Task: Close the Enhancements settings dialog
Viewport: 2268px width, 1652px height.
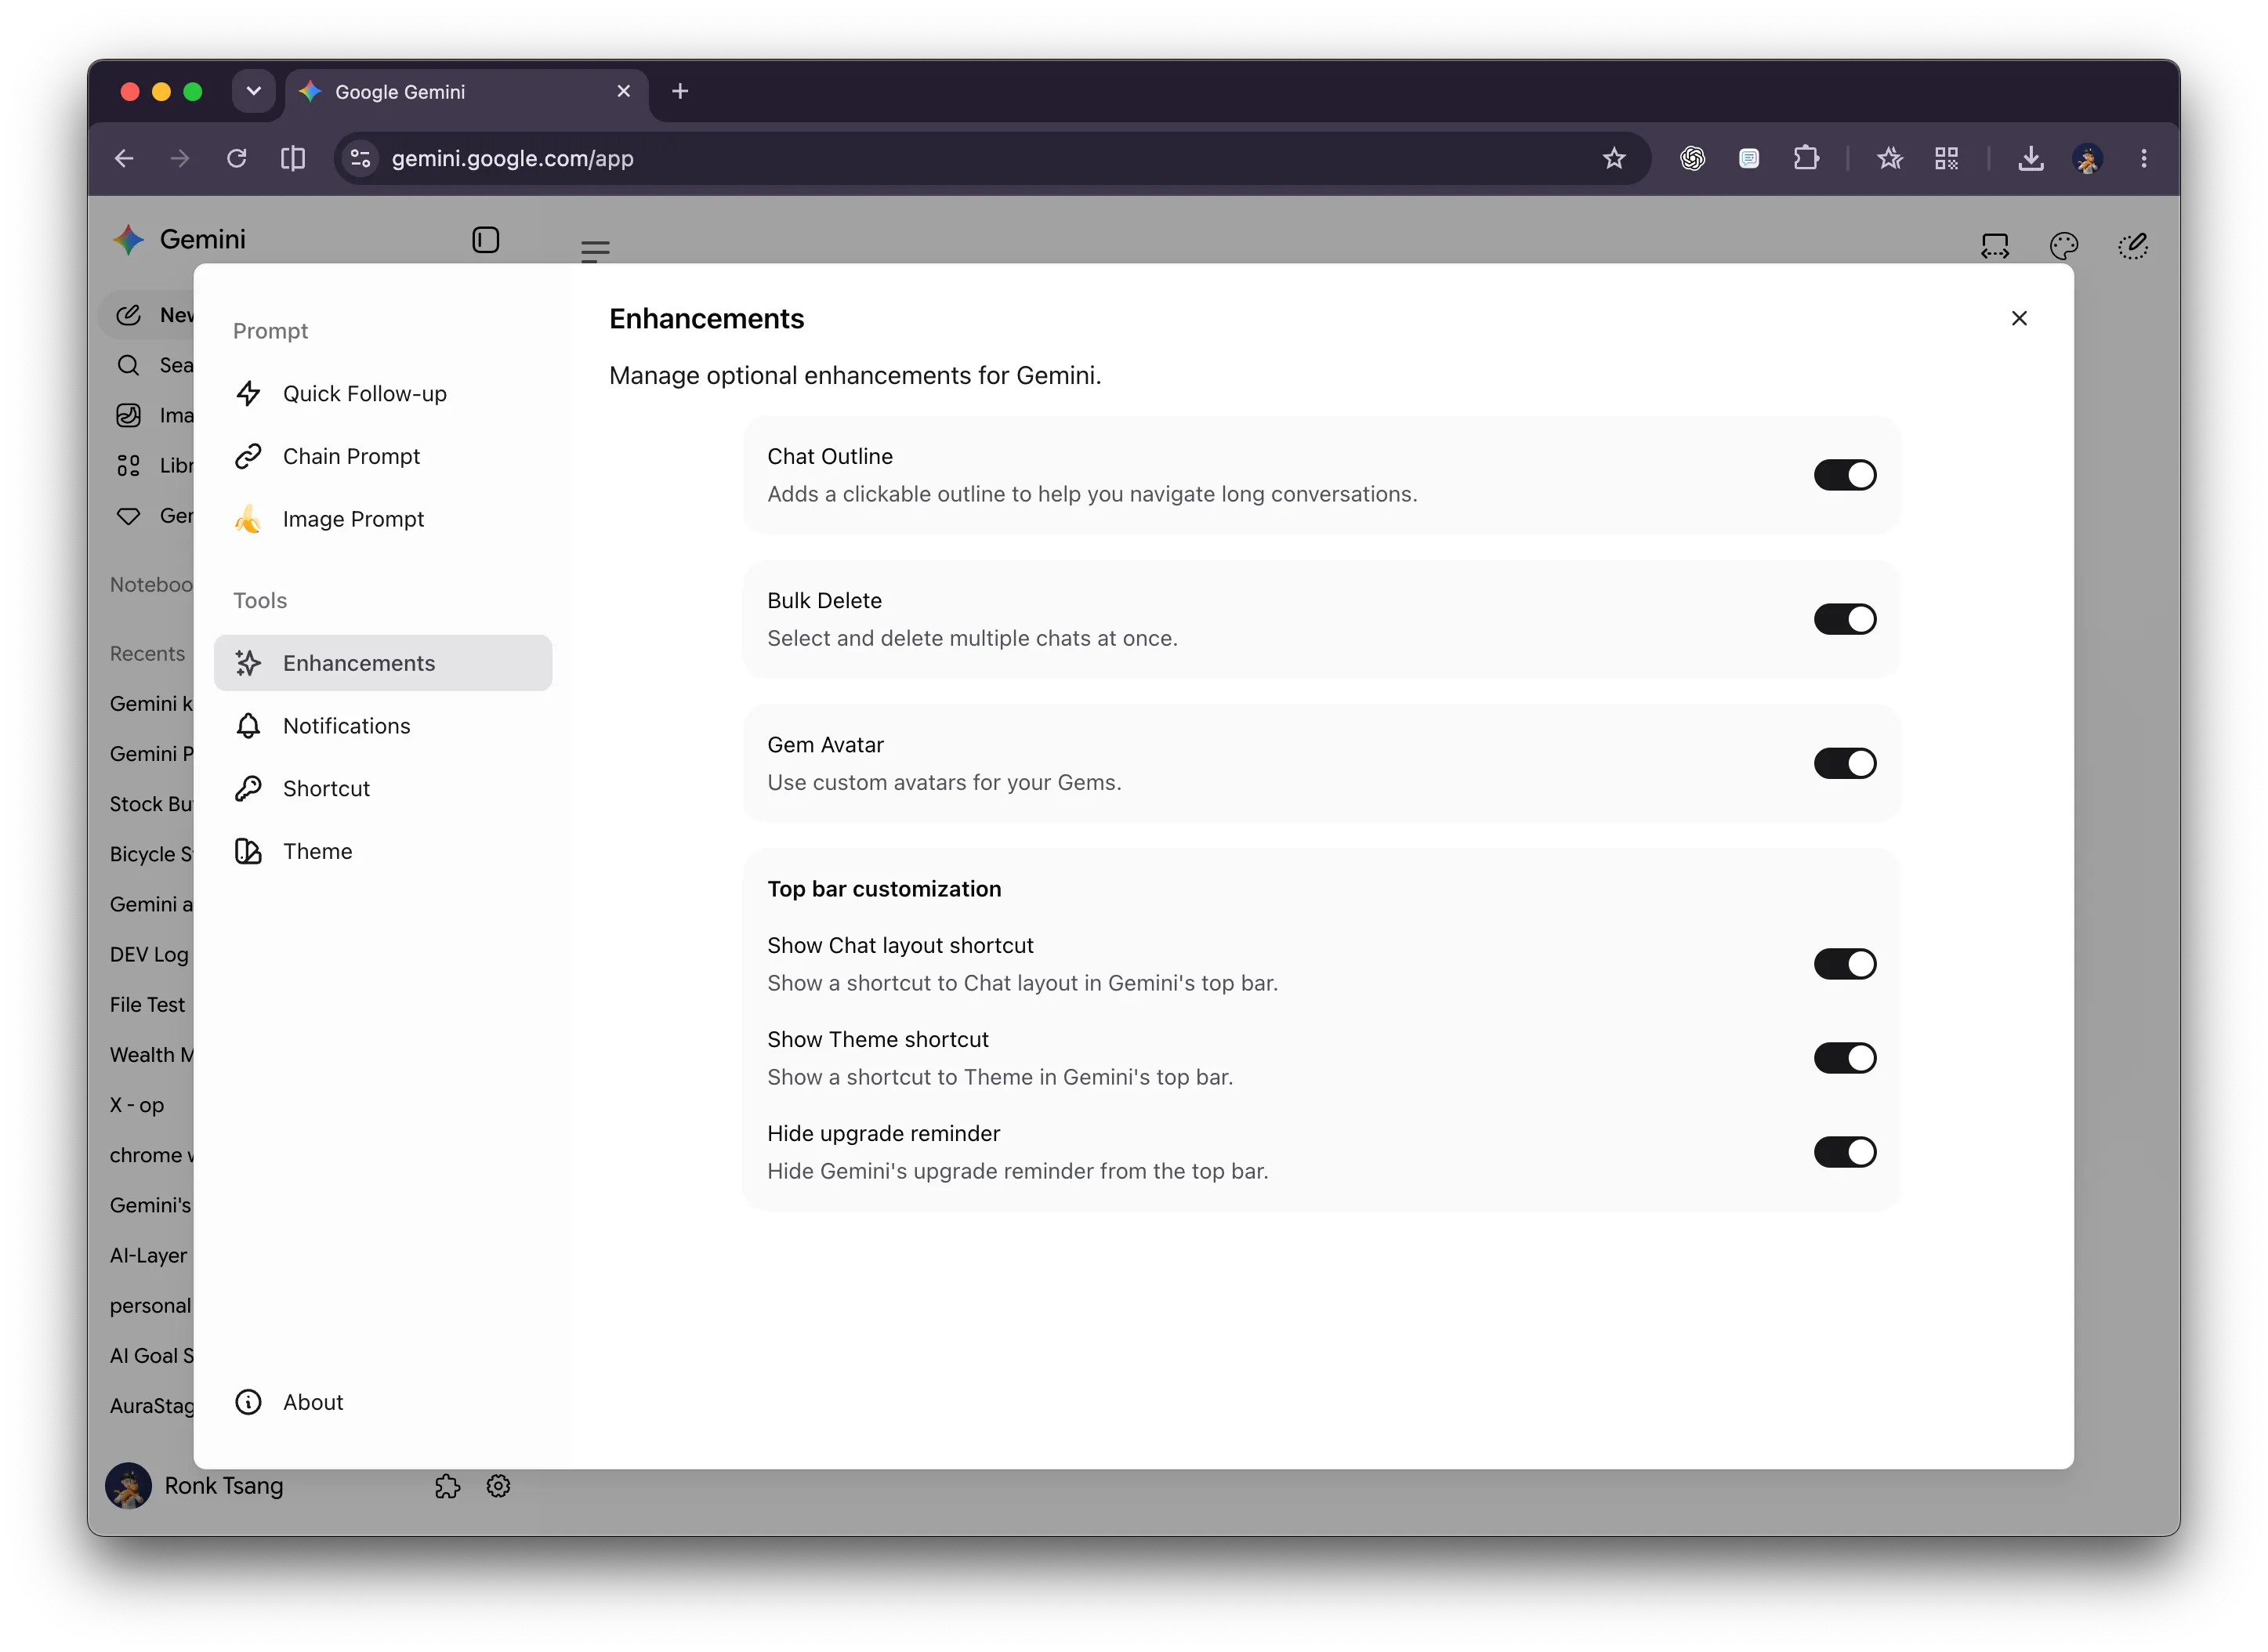Action: [x=2019, y=318]
